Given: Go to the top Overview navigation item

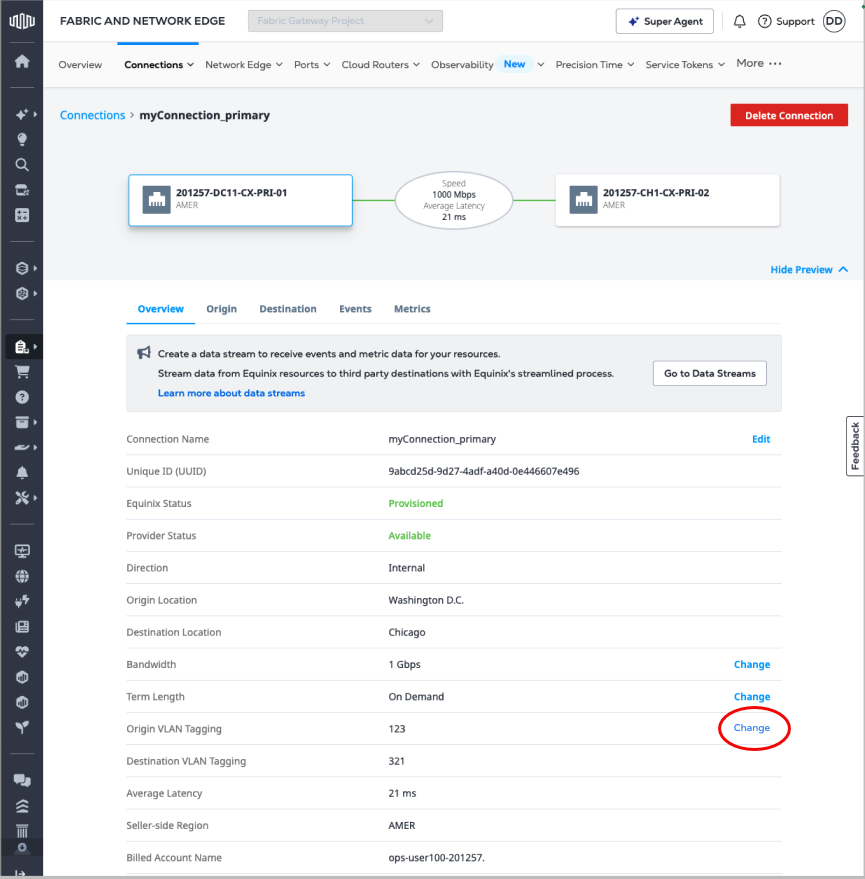Looking at the screenshot, I should point(80,64).
